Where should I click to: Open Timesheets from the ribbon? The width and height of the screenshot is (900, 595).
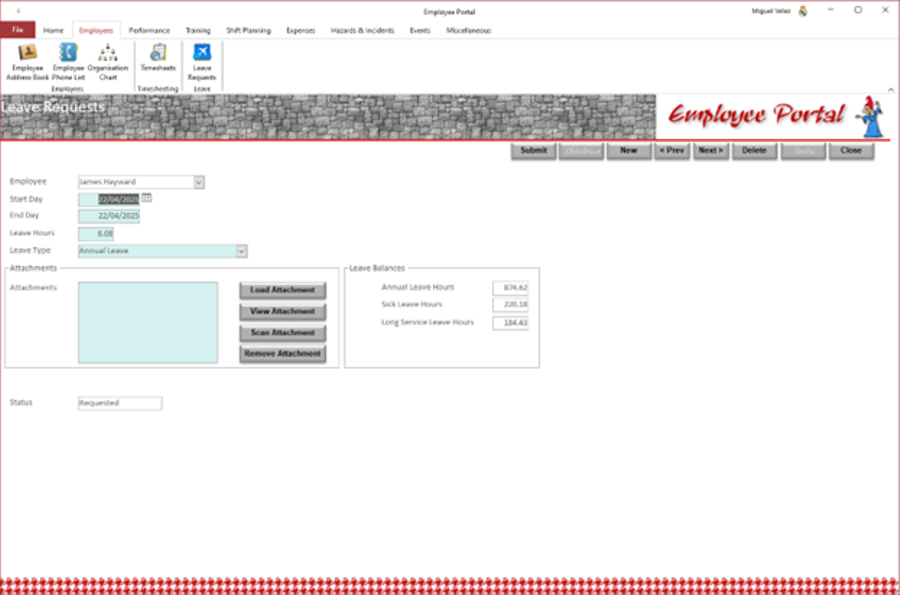coord(158,59)
